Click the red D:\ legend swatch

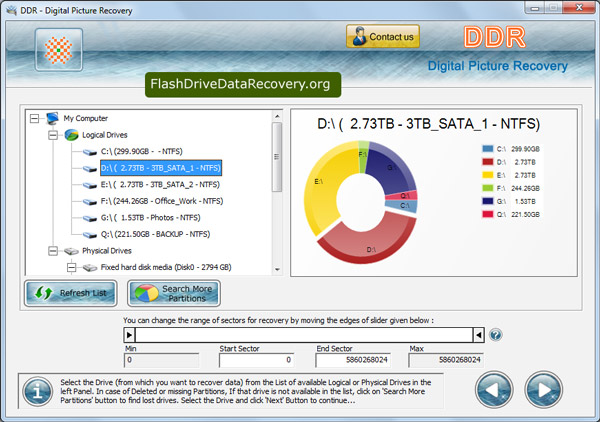(488, 162)
